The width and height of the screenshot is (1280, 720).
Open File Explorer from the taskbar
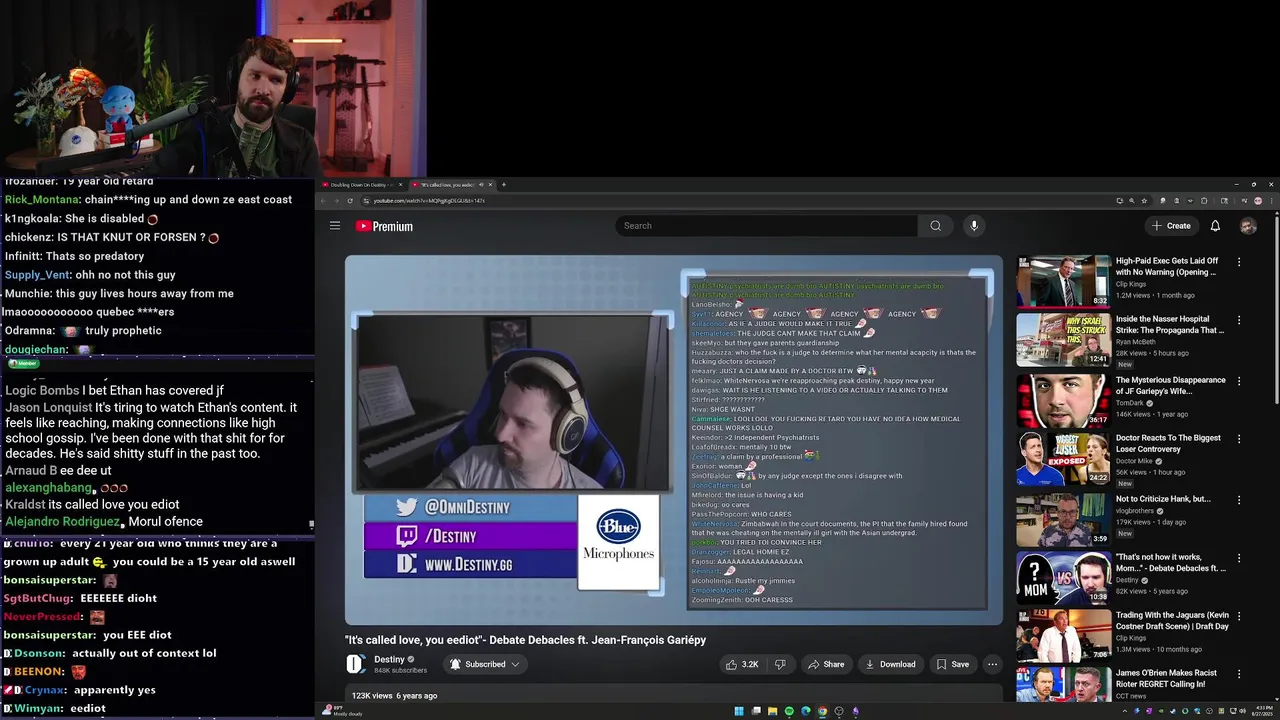pos(773,711)
